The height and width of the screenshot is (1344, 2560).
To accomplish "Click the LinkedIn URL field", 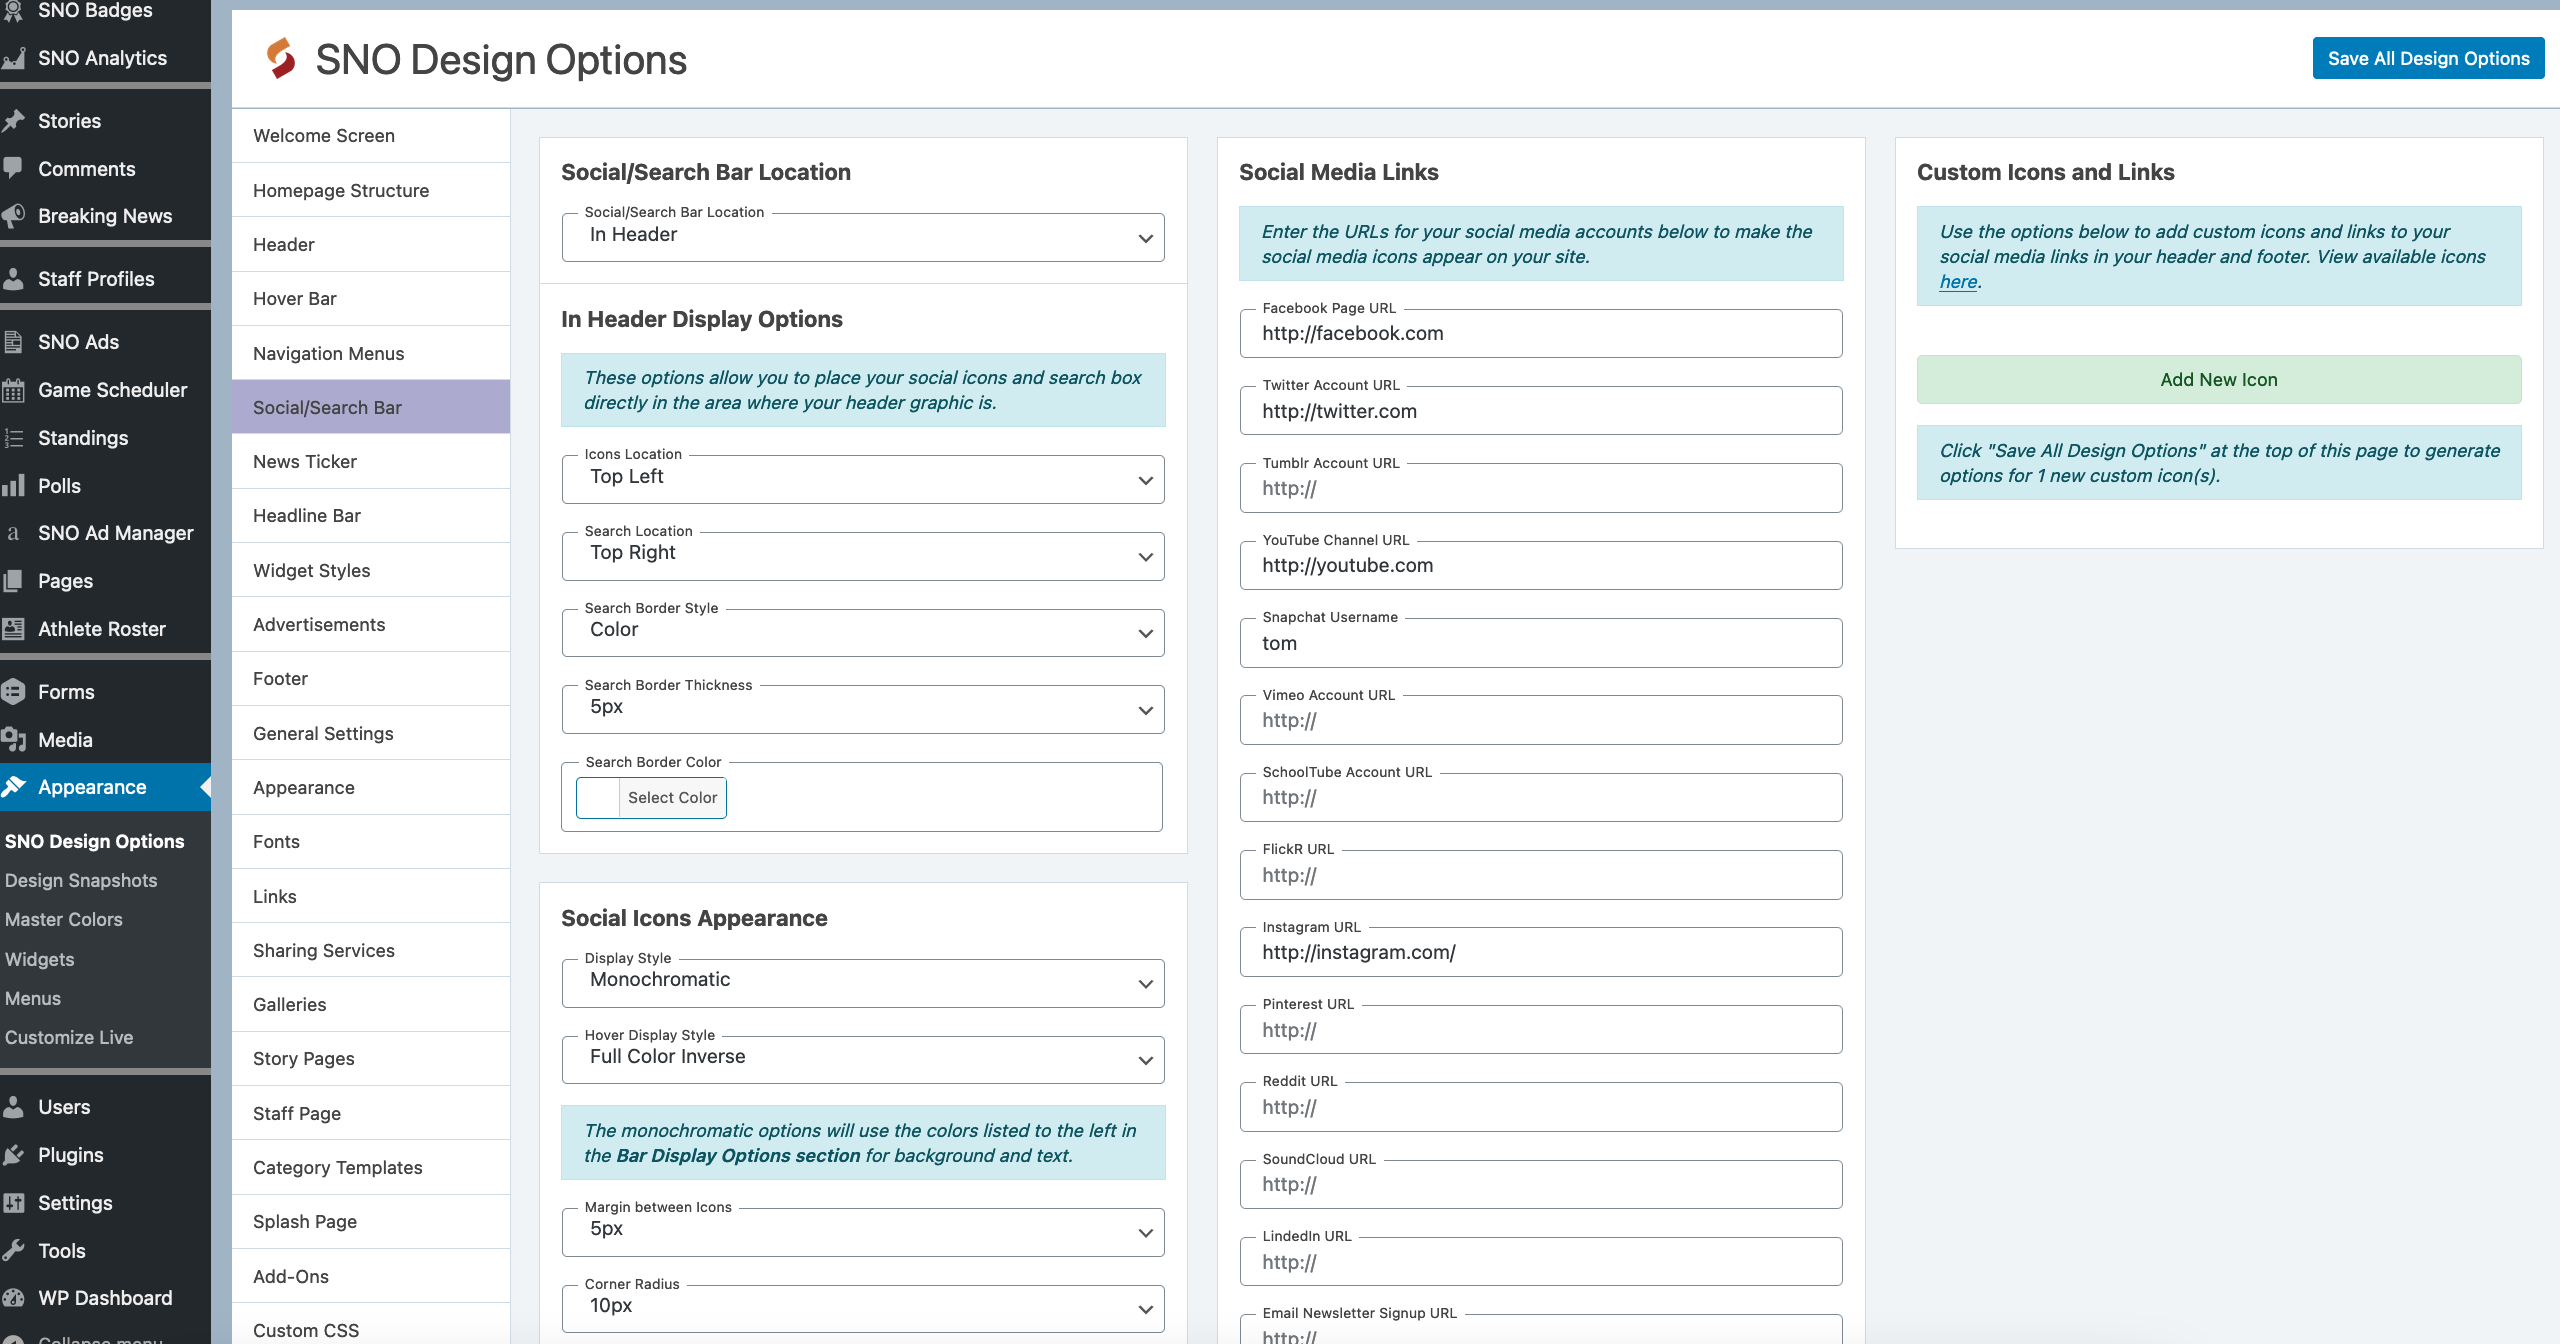I will tap(1541, 1262).
